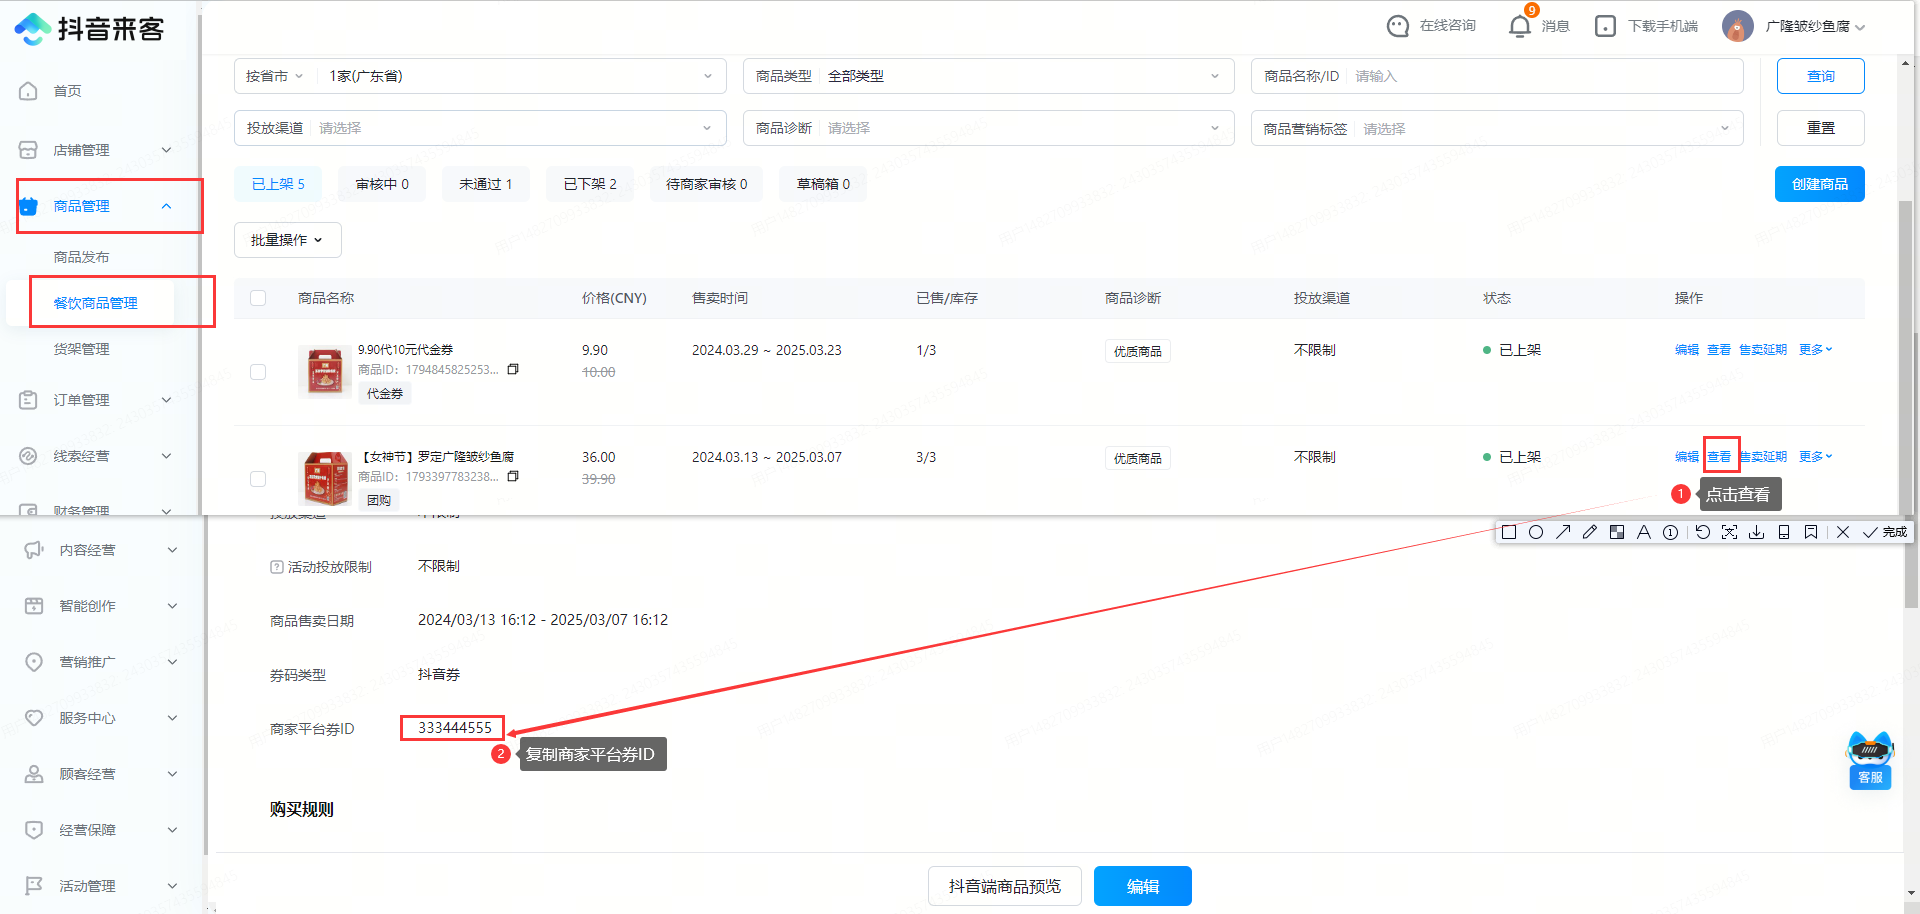Click 查看 for 罗定广隆皱纱鱼腐 row
1920x914 pixels.
1719,456
